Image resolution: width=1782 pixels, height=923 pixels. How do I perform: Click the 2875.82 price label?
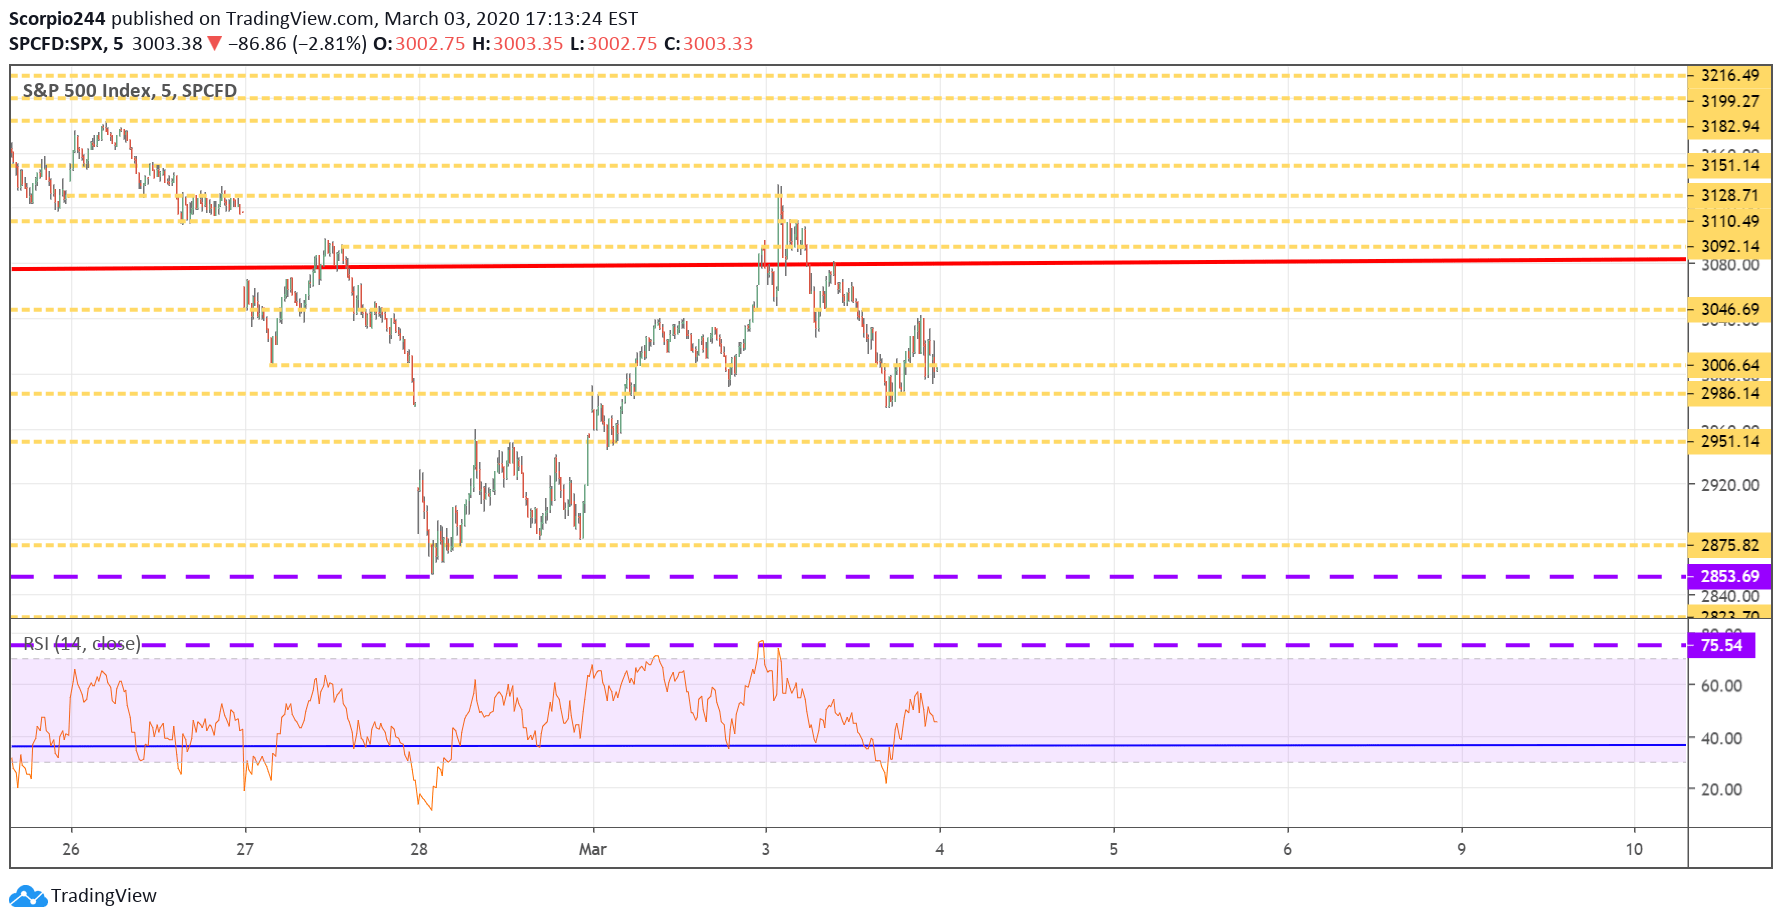[1730, 546]
